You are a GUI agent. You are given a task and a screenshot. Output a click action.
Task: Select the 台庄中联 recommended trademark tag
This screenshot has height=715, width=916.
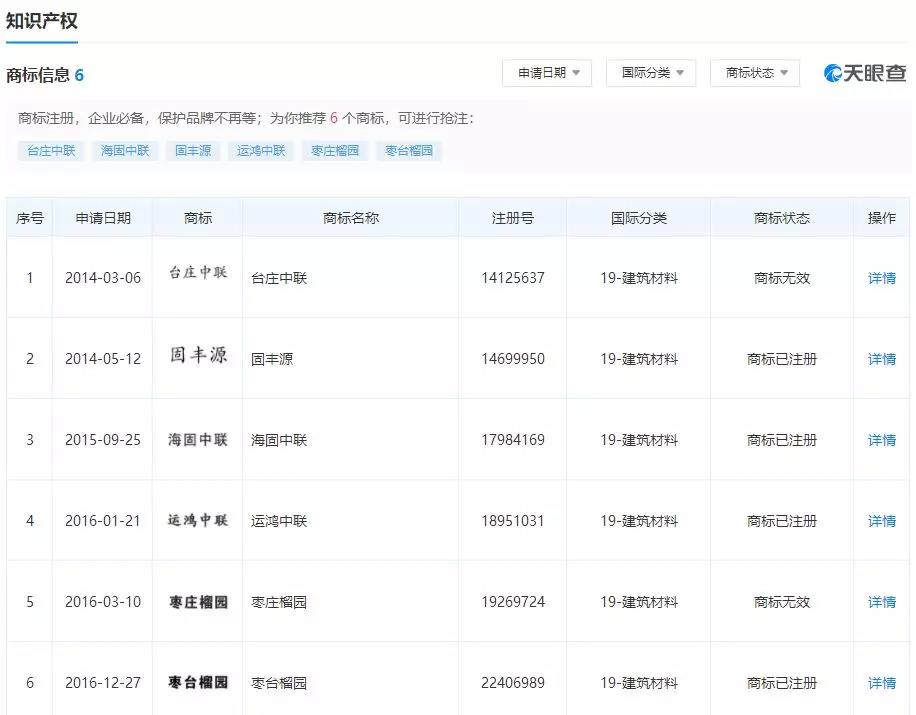pos(51,151)
